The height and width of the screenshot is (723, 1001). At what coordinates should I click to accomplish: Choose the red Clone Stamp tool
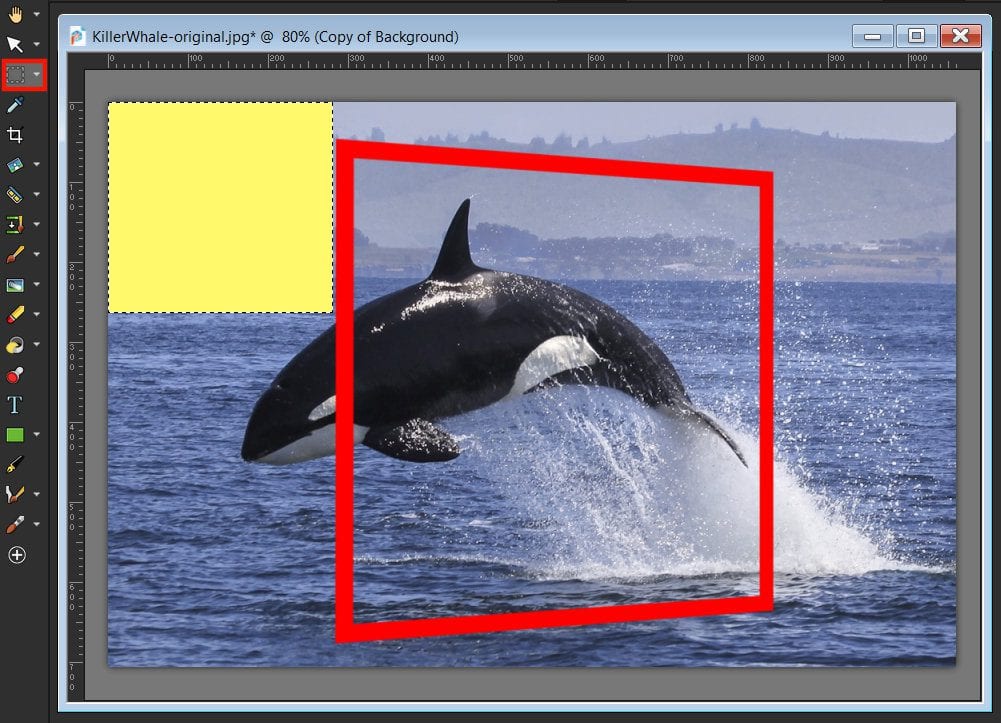click(15, 374)
